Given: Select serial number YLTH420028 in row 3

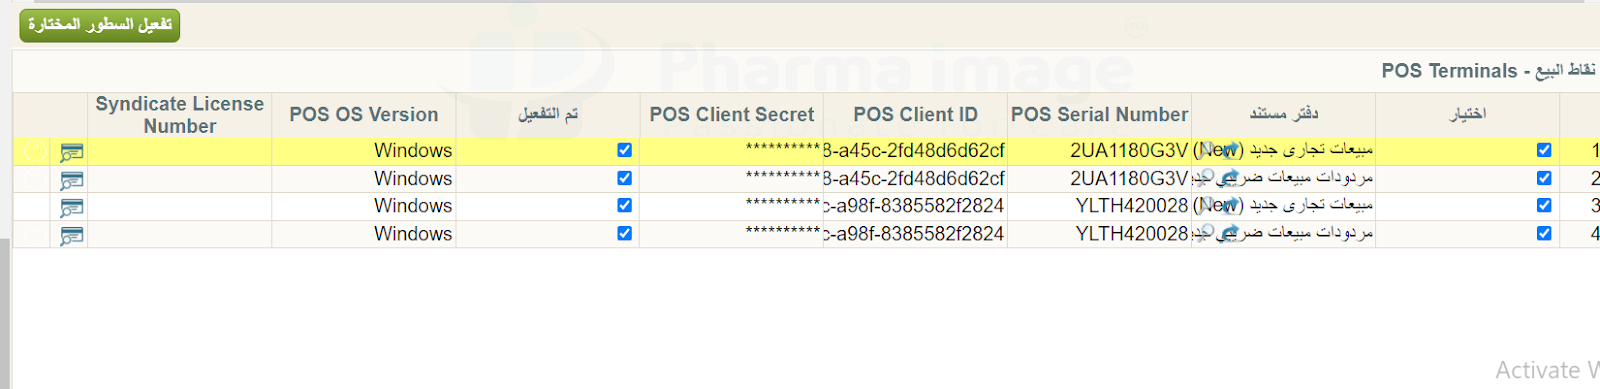Looking at the screenshot, I should pos(1131,206).
